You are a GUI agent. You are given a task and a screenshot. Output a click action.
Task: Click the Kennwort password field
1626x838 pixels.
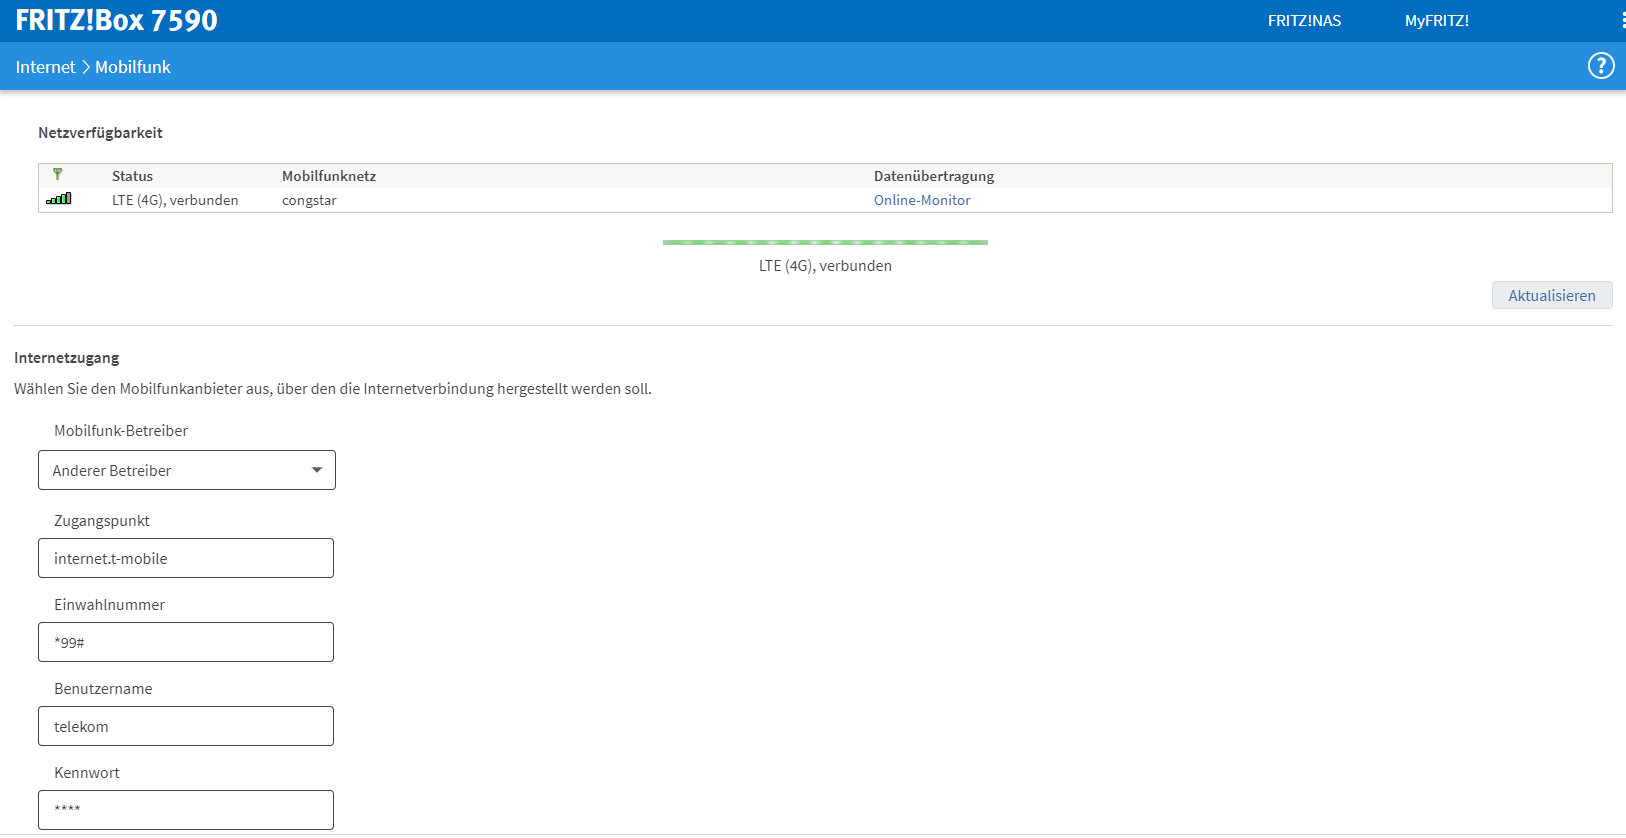coord(186,810)
